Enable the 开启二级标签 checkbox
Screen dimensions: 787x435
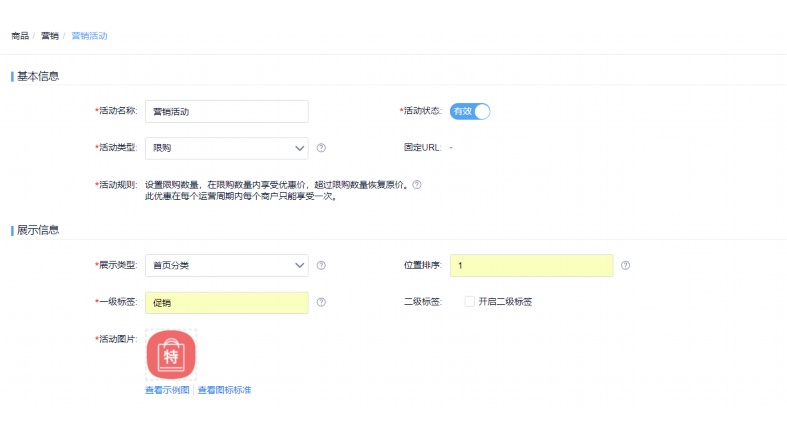pyautogui.click(x=470, y=302)
